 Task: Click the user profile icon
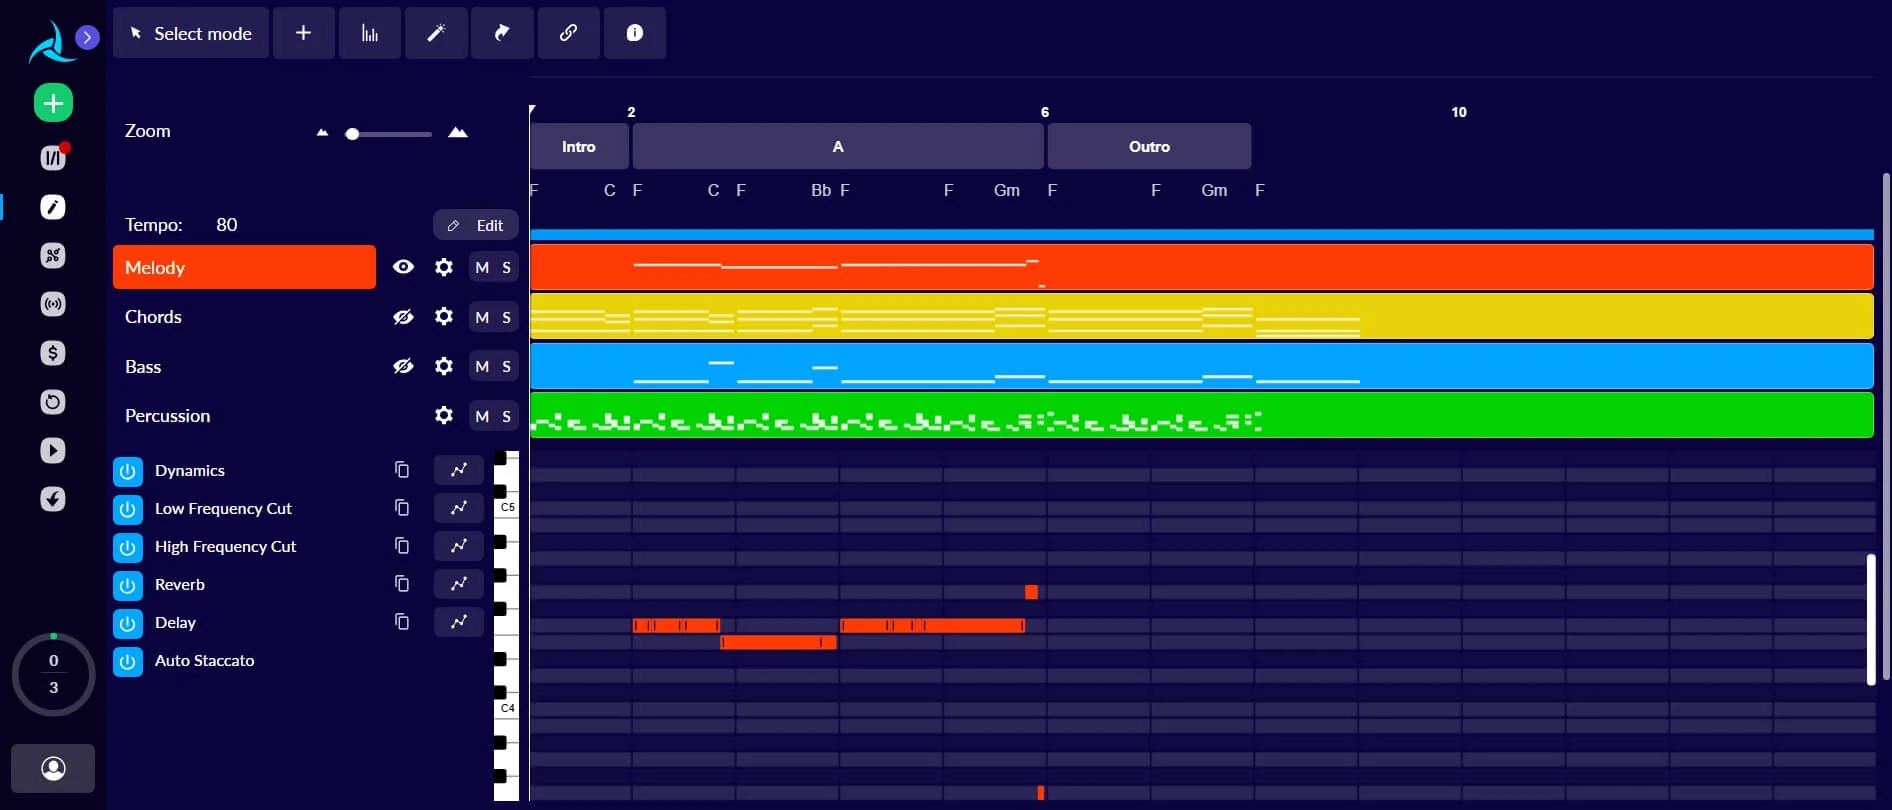(x=53, y=768)
